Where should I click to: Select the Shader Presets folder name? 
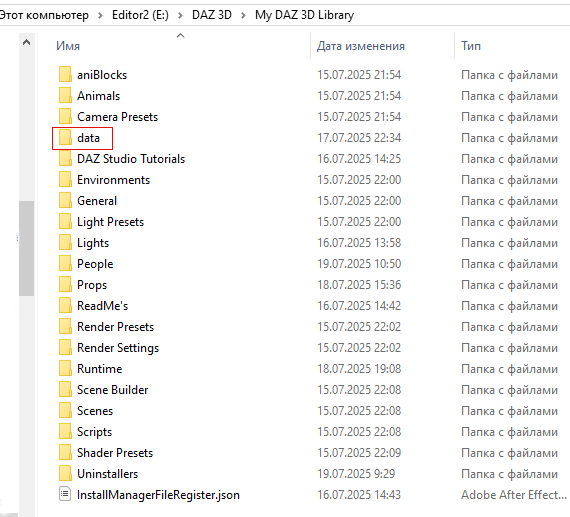pyautogui.click(x=115, y=453)
